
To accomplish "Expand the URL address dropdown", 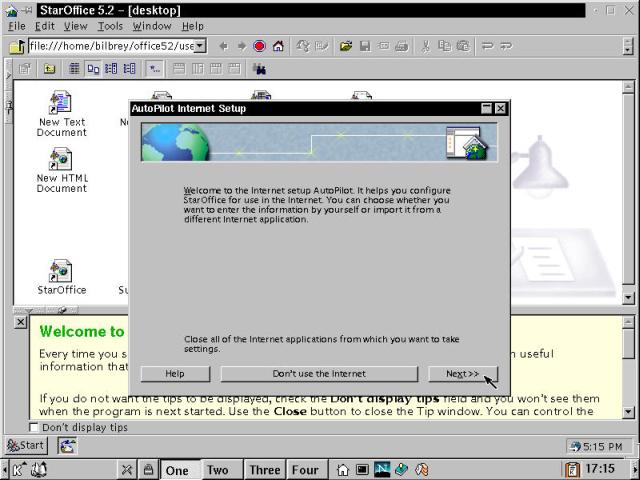I will tap(200, 46).
